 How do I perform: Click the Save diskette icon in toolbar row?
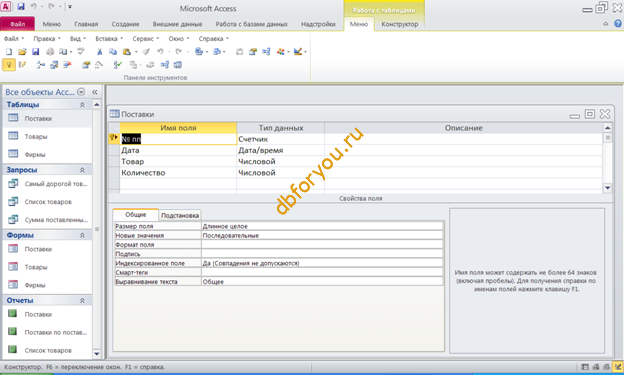[x=35, y=52]
